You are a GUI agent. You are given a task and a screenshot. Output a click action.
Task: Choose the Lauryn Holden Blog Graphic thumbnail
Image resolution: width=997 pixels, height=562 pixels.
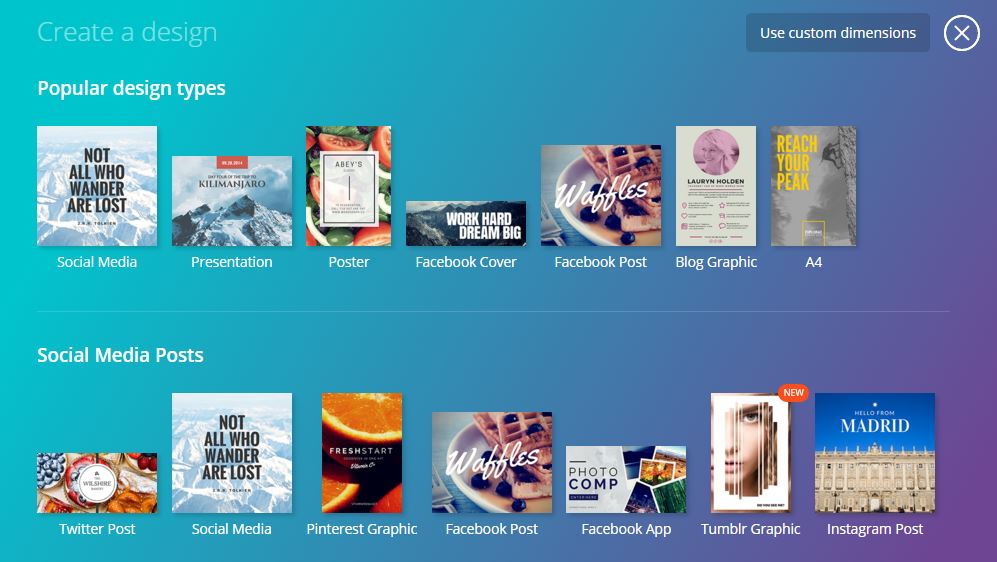(x=716, y=186)
